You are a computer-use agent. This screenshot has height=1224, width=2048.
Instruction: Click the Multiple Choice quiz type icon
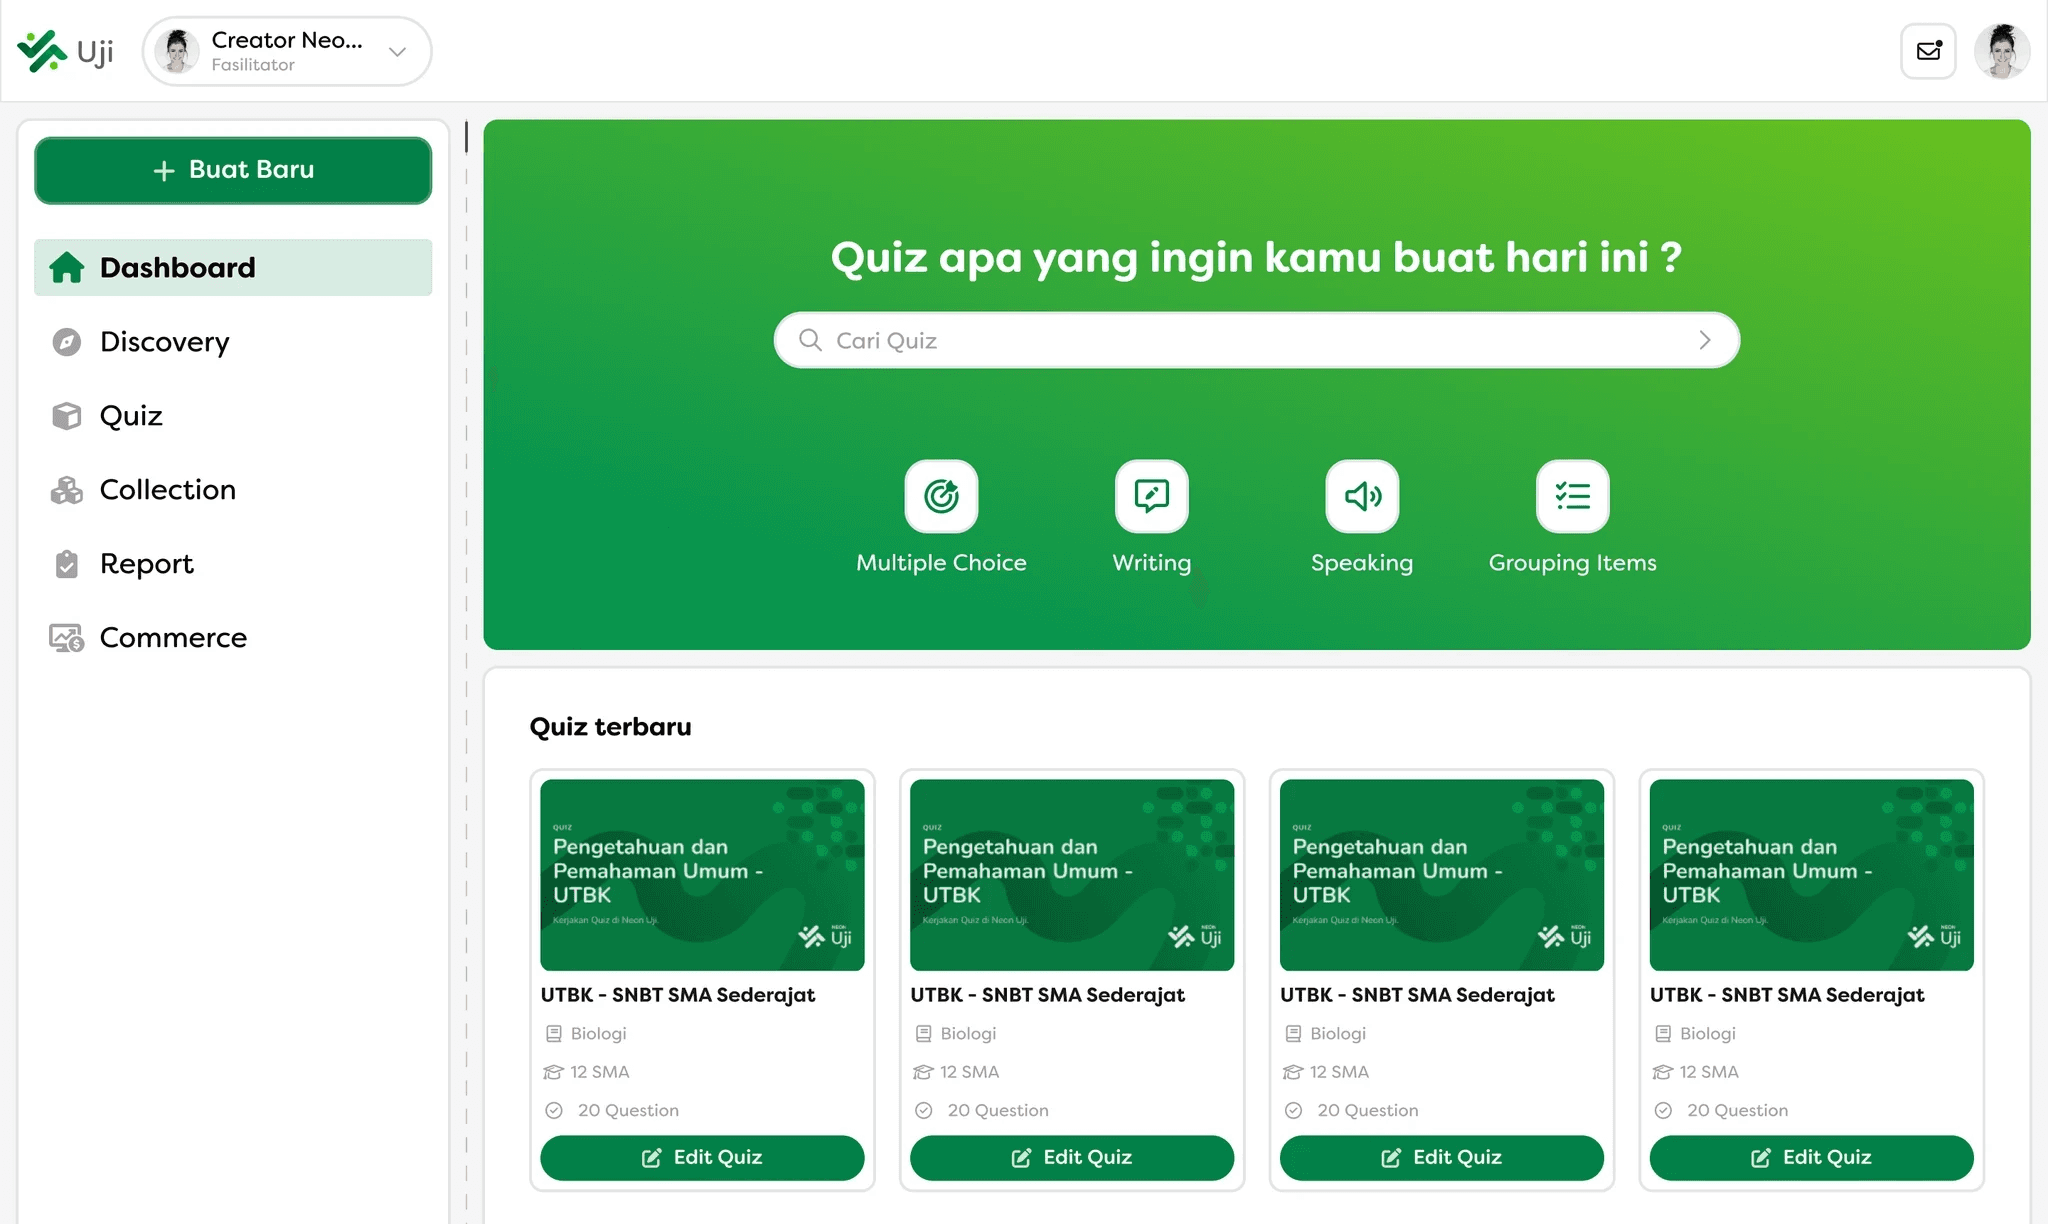(x=941, y=496)
